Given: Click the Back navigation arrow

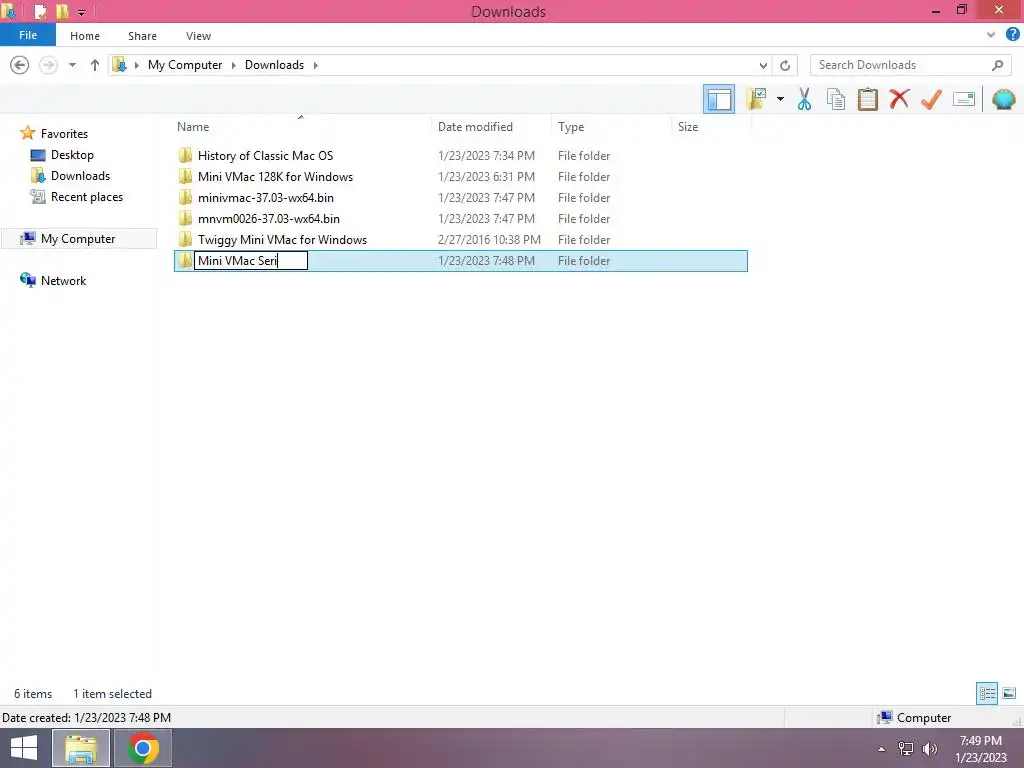Looking at the screenshot, I should [x=20, y=65].
